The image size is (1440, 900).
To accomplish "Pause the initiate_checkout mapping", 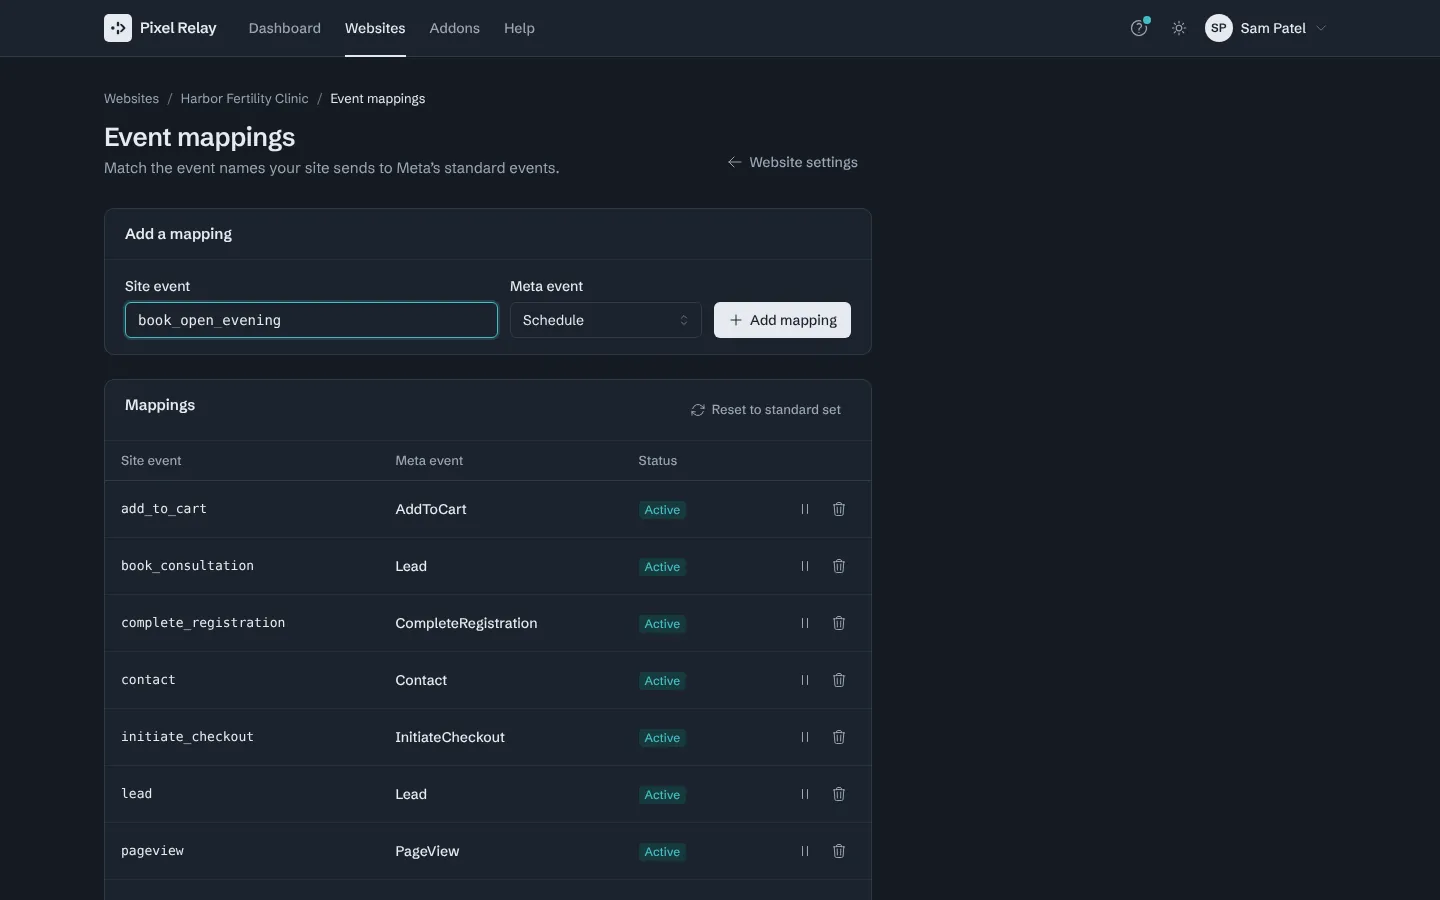I will point(805,737).
